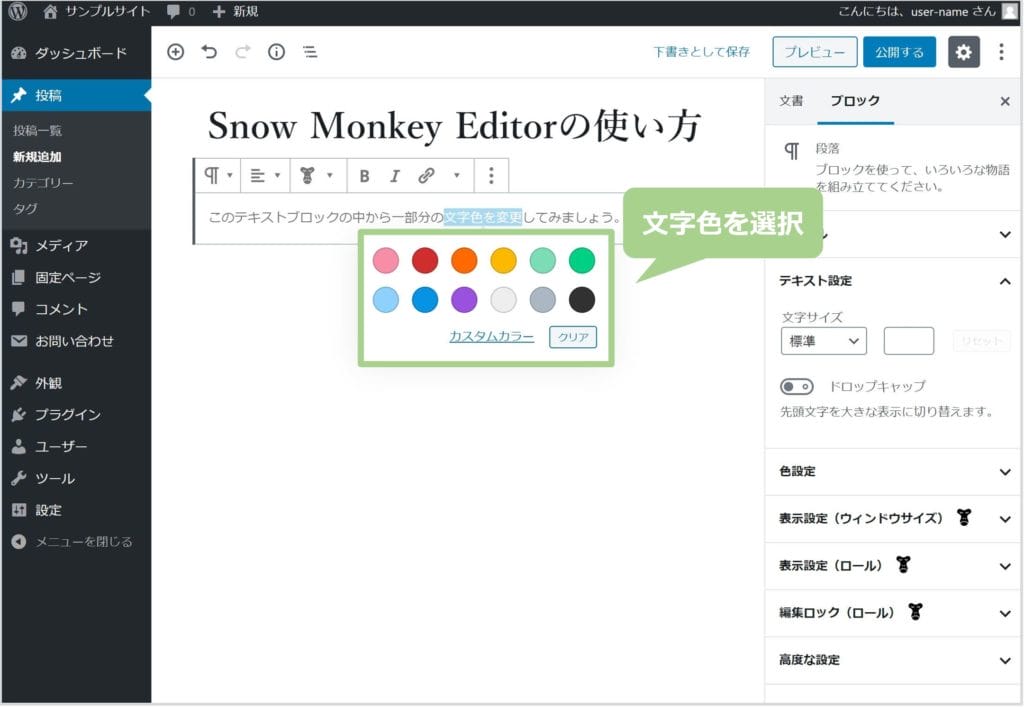
Task: Open the Snow Monkey Editor toolbar dropdown
Action: 316,175
